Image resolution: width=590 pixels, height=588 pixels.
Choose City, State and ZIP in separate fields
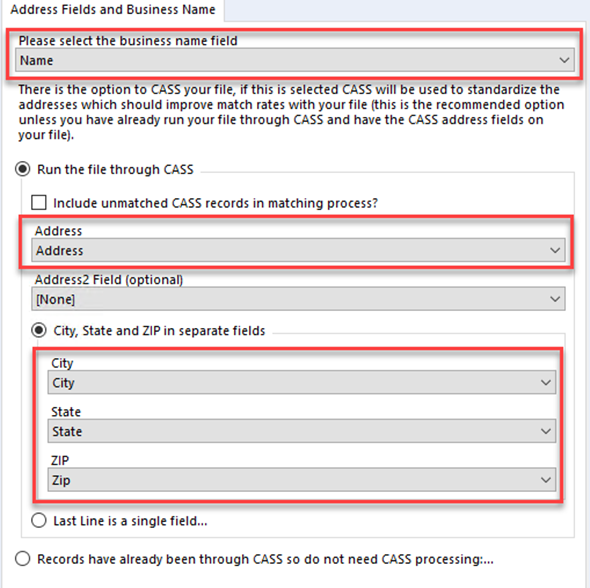click(39, 330)
